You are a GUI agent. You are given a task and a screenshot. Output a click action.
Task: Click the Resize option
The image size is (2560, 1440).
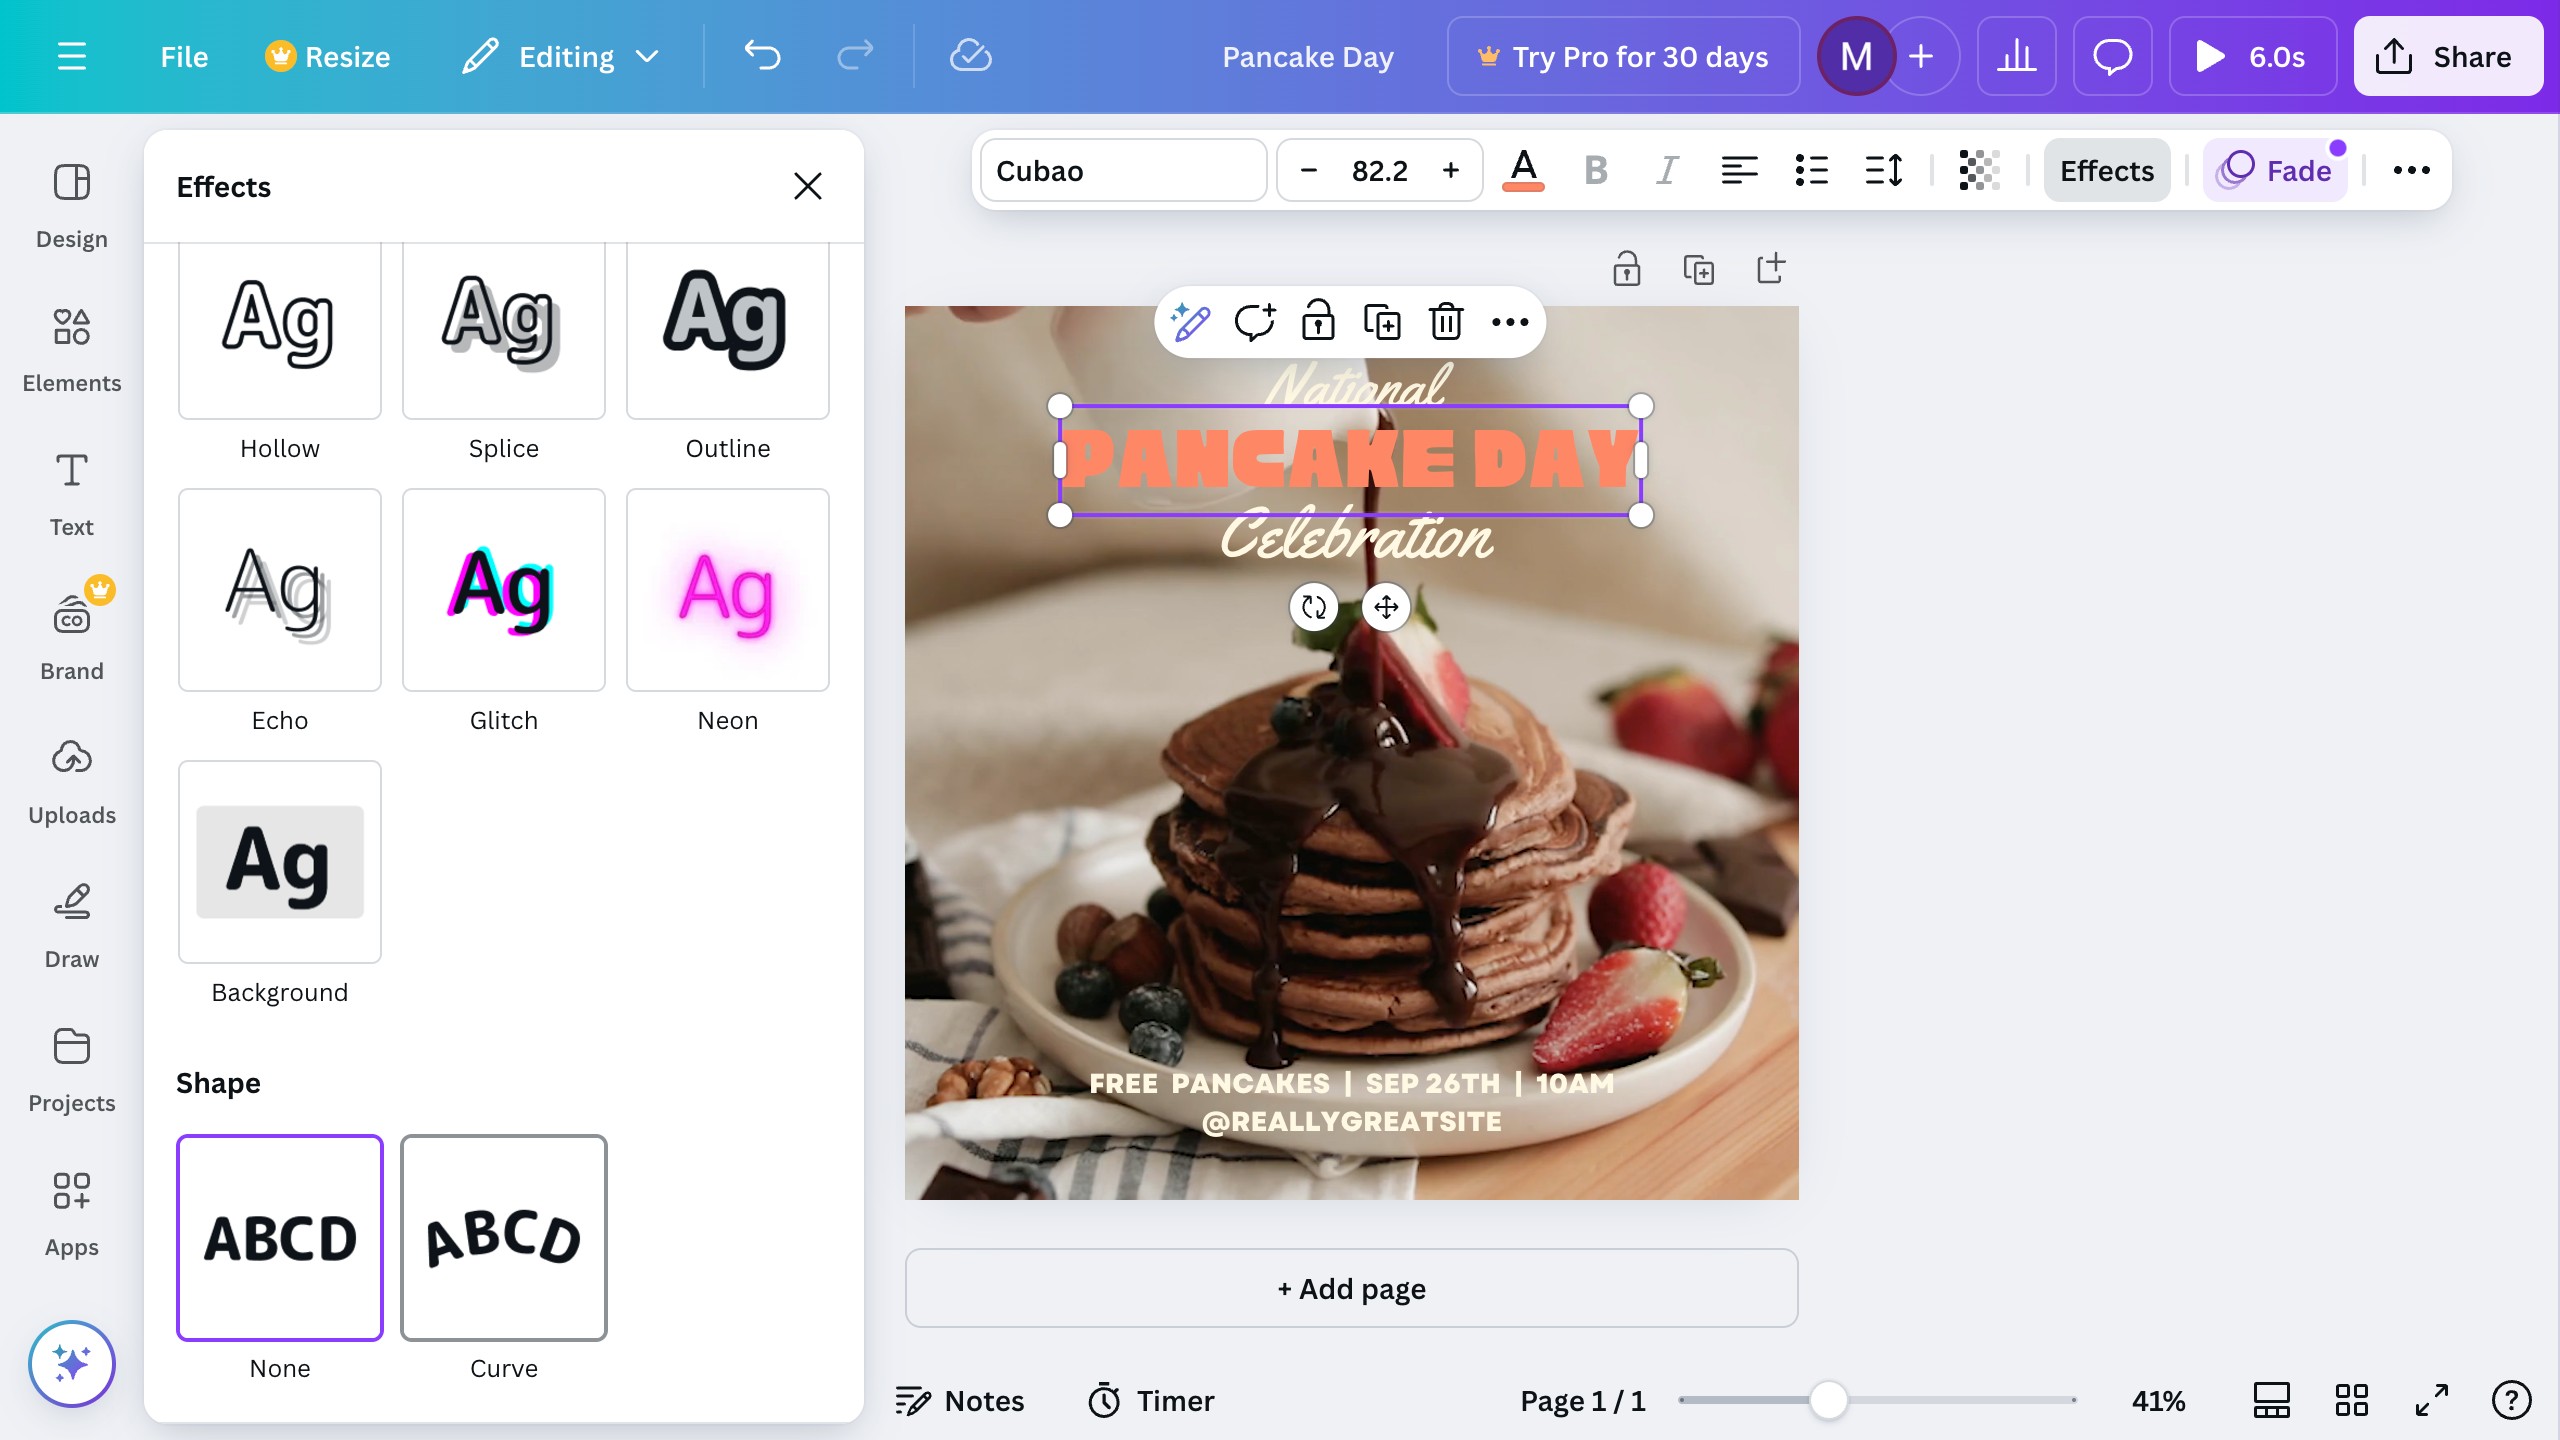coord(328,57)
